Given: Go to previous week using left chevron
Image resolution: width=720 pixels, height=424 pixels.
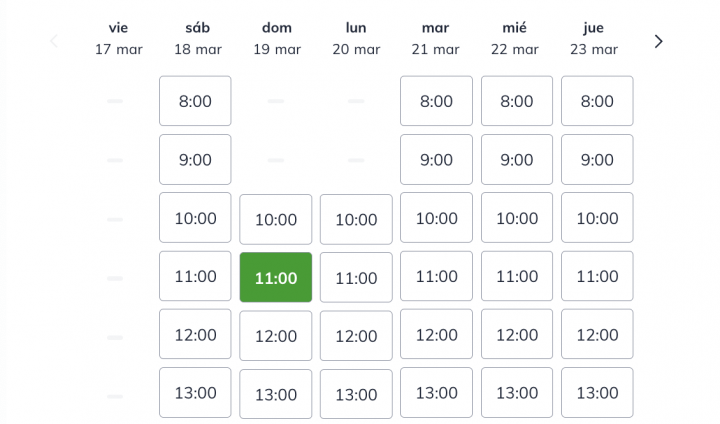Looking at the screenshot, I should (x=54, y=41).
